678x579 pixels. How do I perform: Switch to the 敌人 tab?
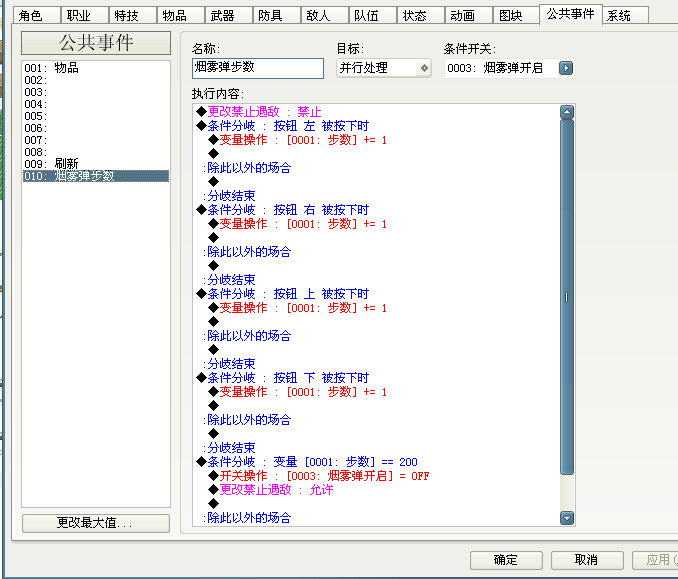point(325,16)
